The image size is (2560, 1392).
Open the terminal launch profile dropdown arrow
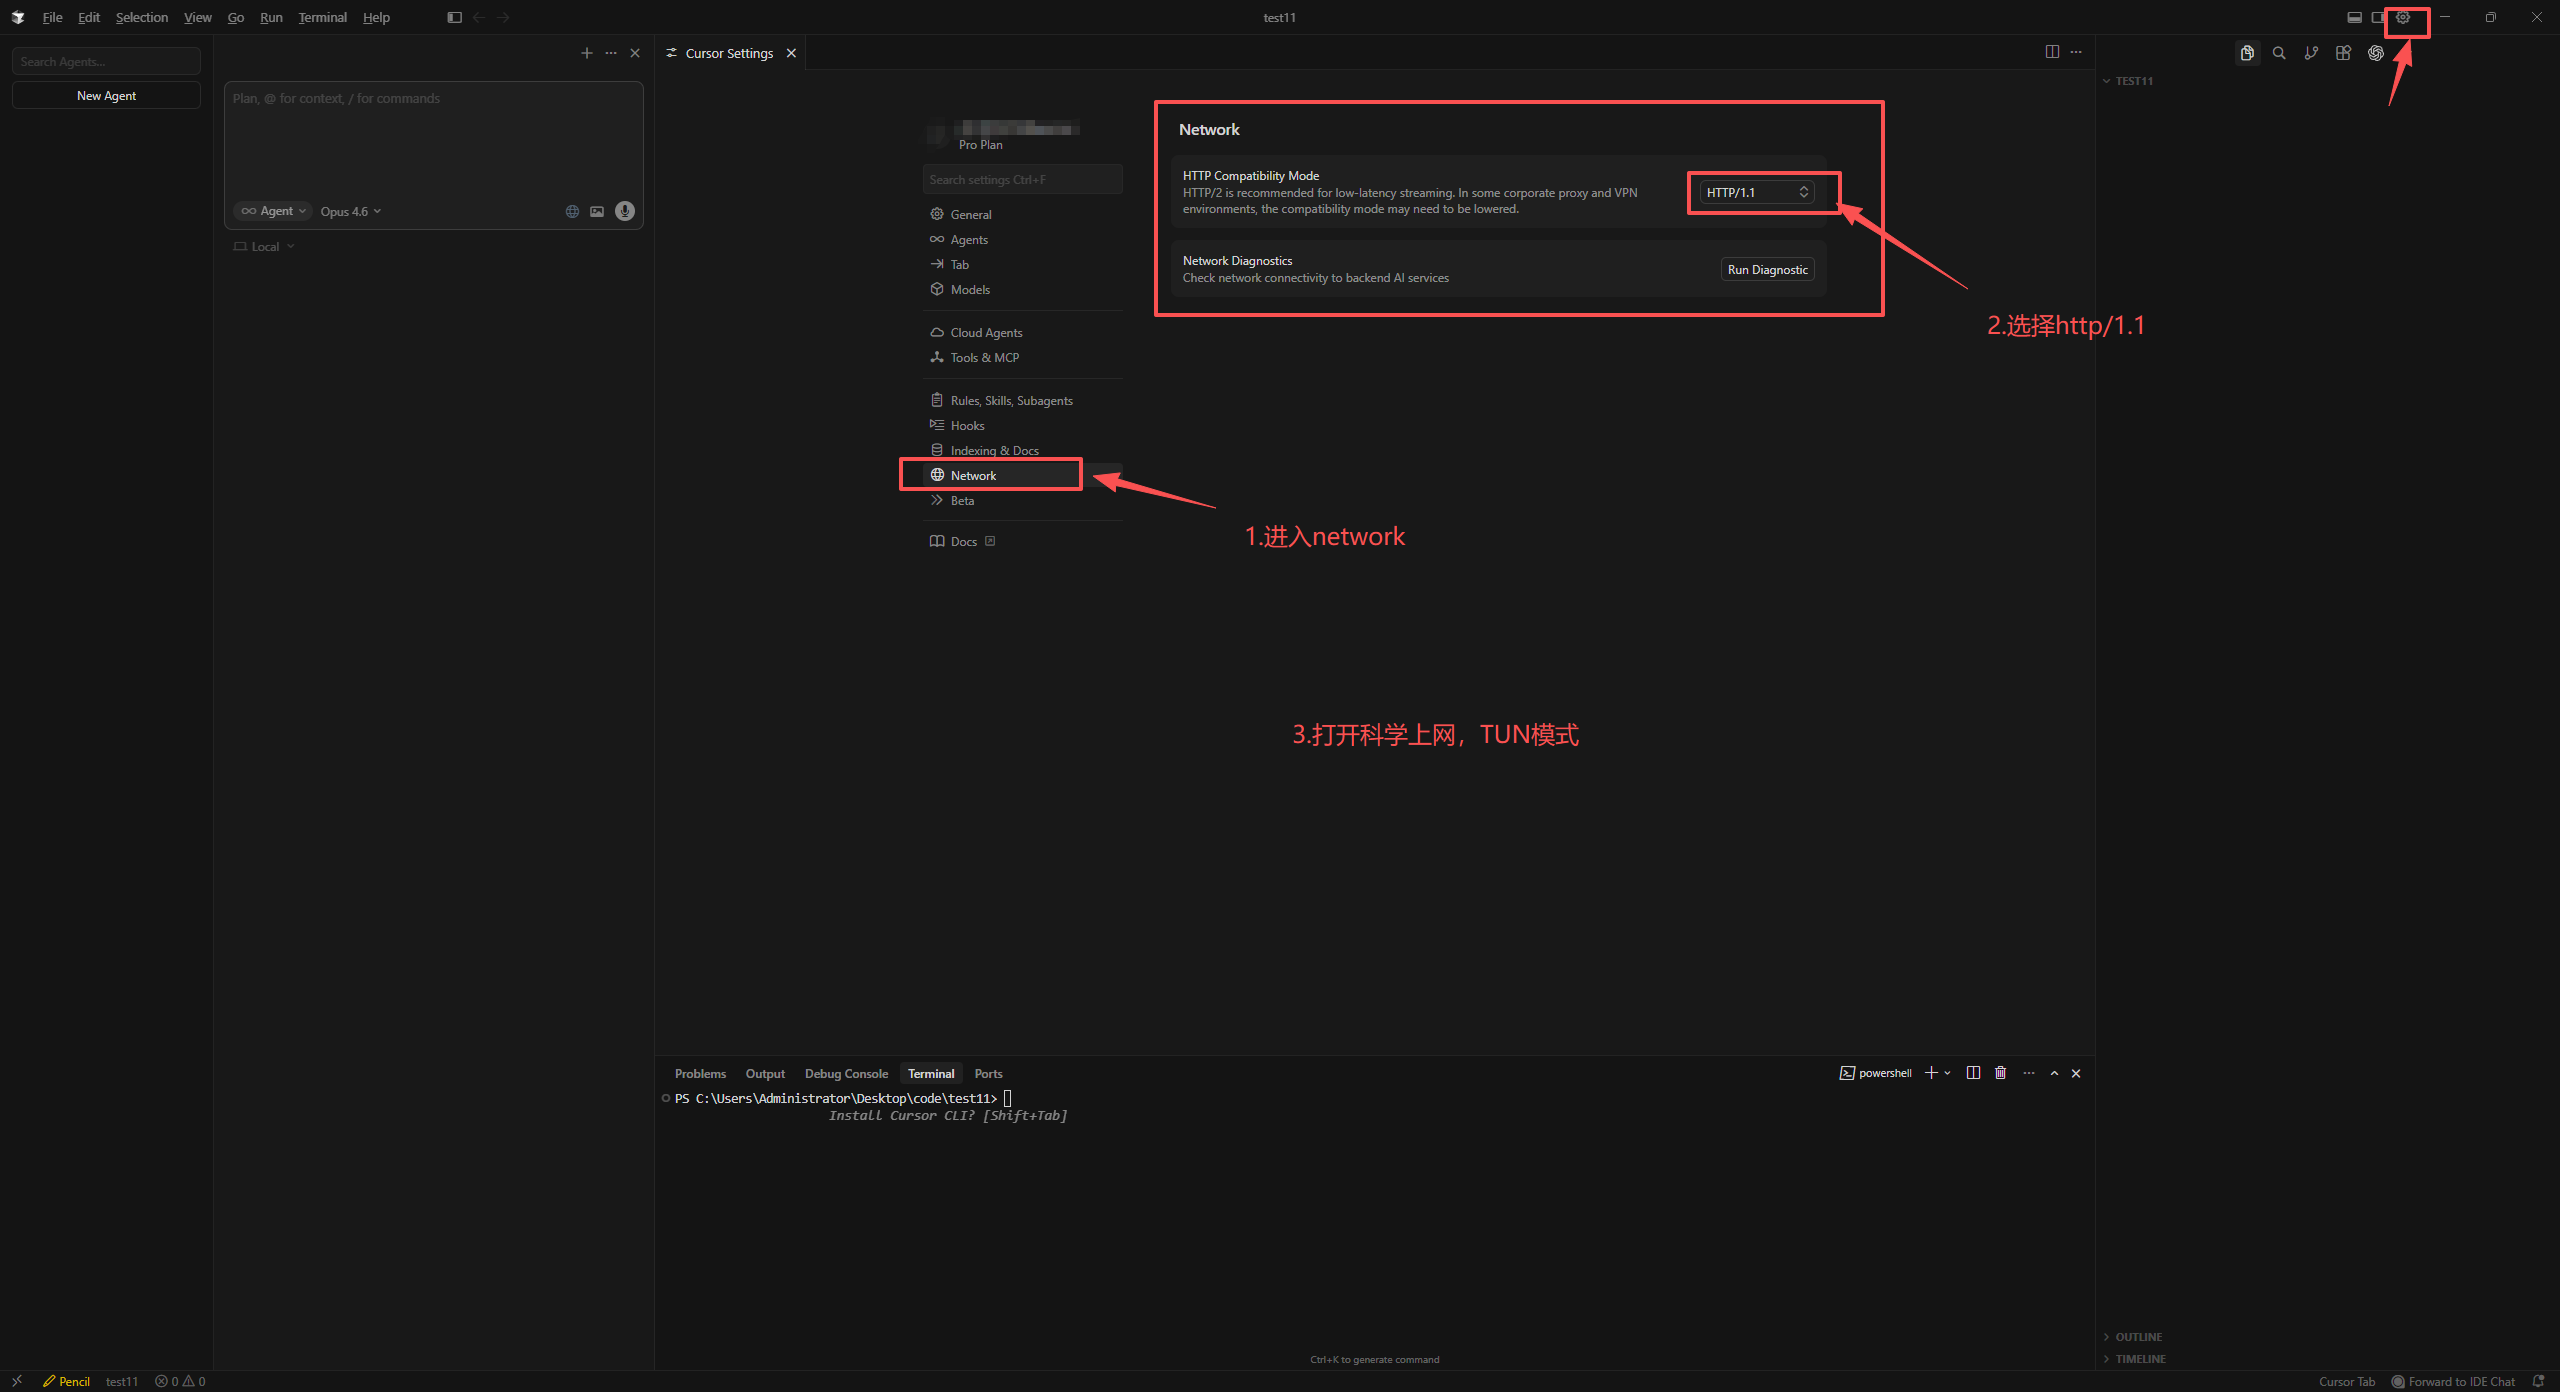point(1947,1073)
